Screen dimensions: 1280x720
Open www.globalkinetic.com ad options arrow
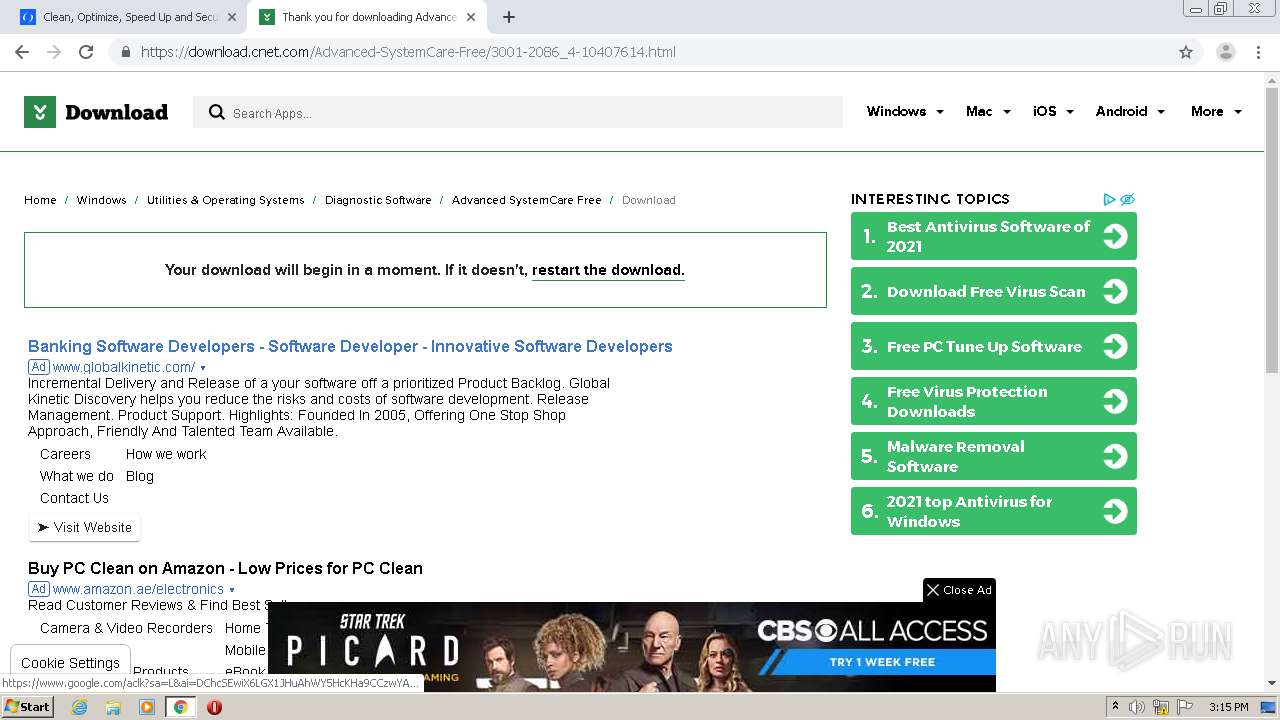pyautogui.click(x=203, y=368)
